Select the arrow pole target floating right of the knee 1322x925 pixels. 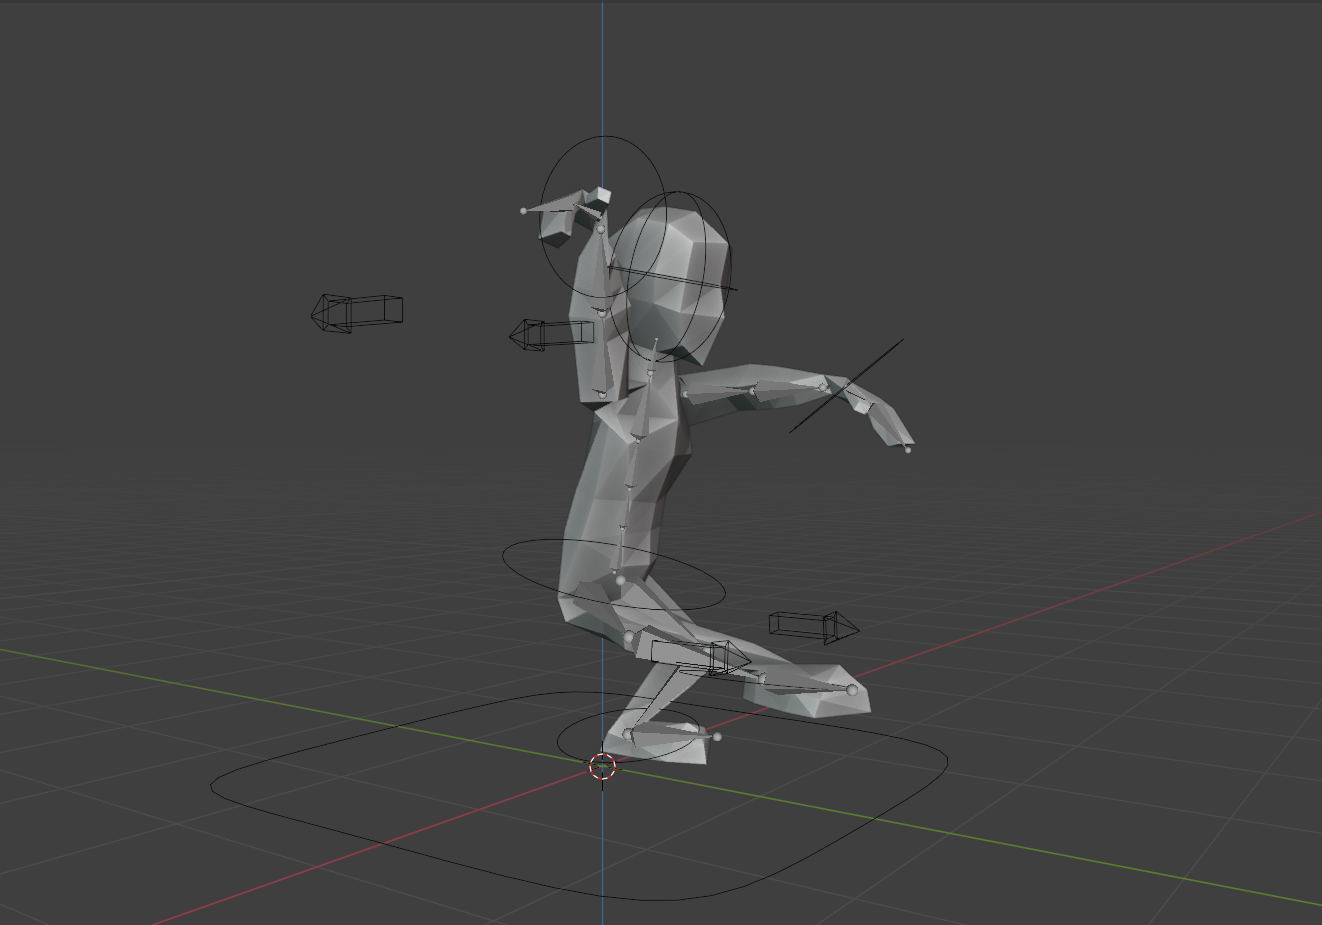(x=813, y=627)
